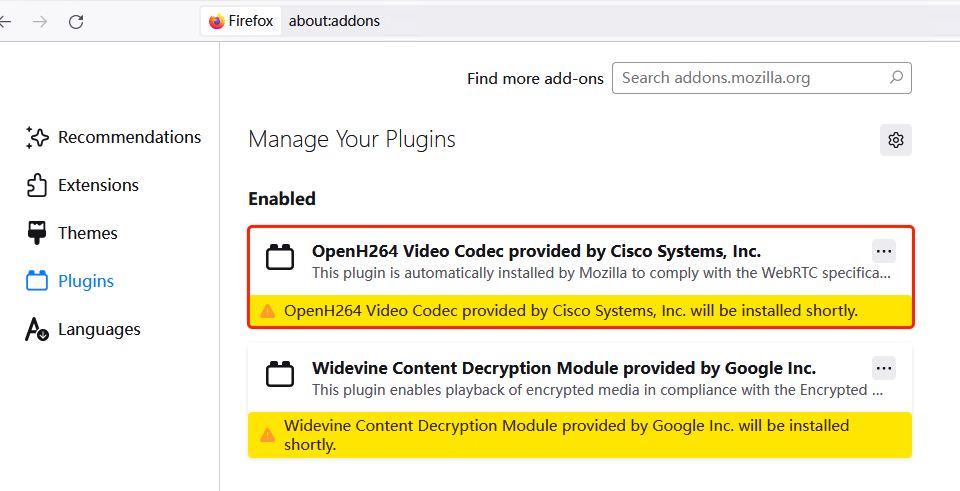Open the gear tools menu for plugins

pyautogui.click(x=896, y=140)
